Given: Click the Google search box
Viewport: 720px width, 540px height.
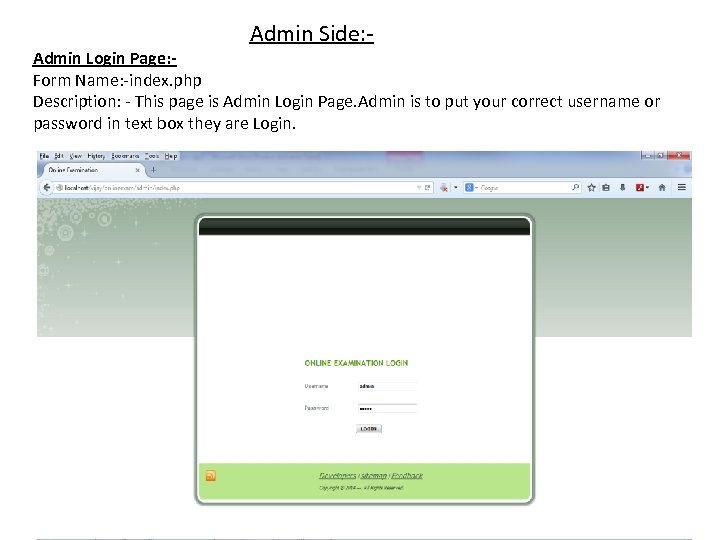Looking at the screenshot, I should 523,187.
